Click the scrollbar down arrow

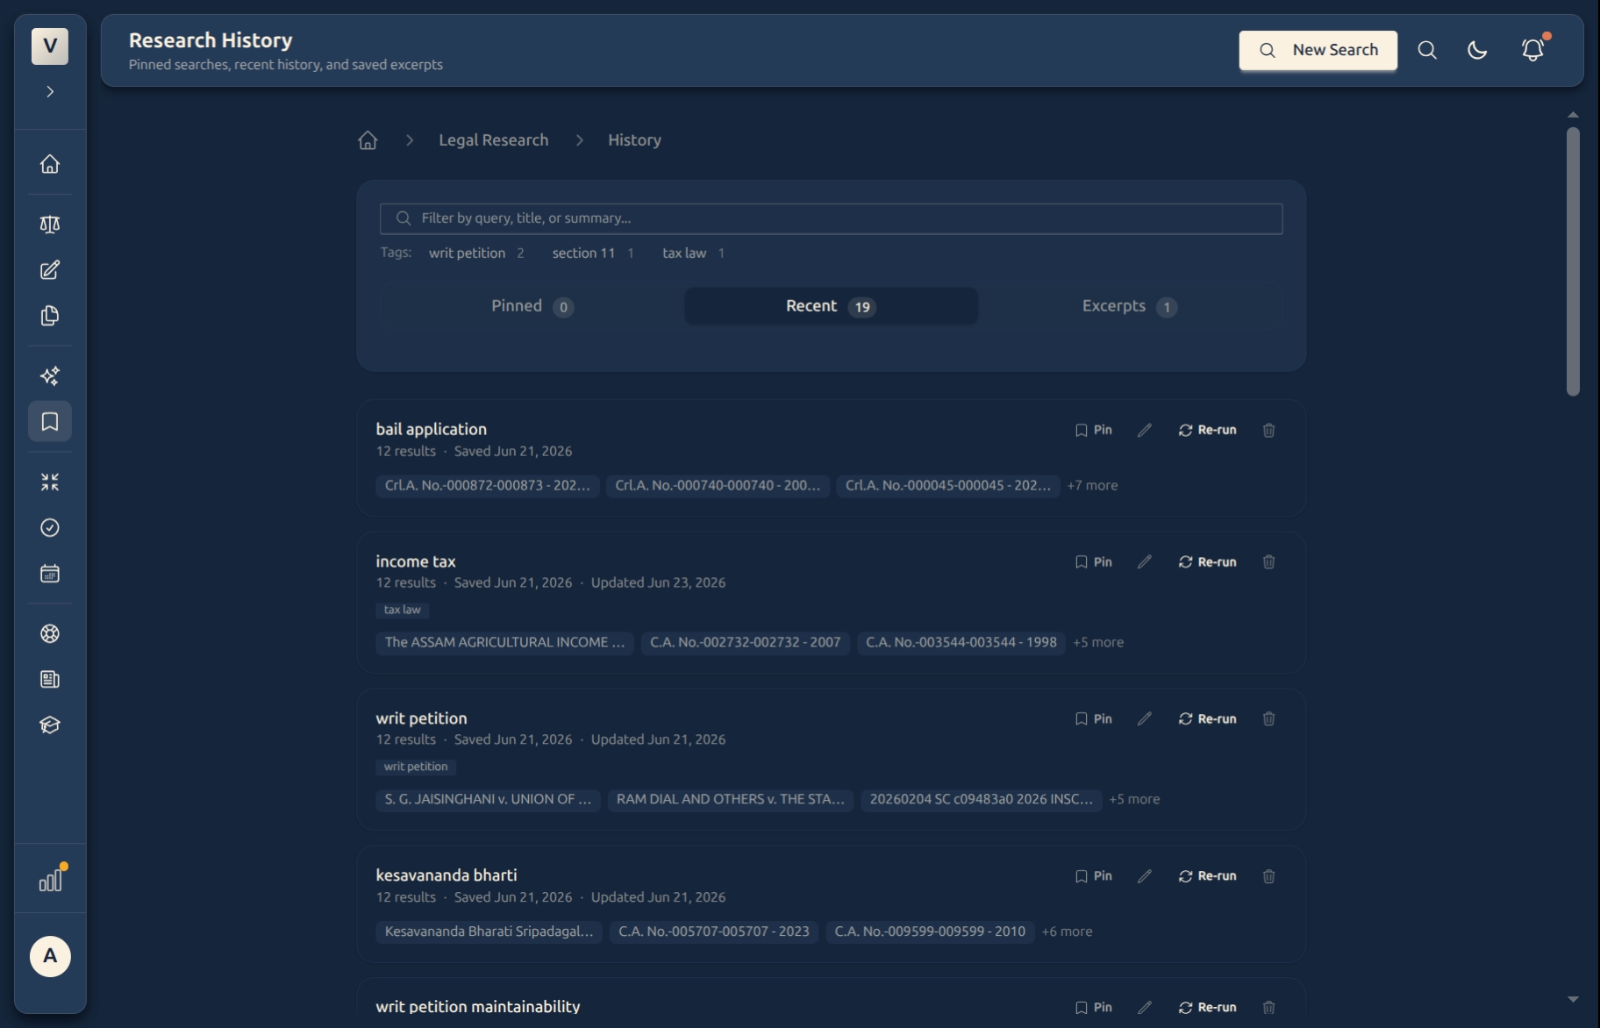(1573, 999)
